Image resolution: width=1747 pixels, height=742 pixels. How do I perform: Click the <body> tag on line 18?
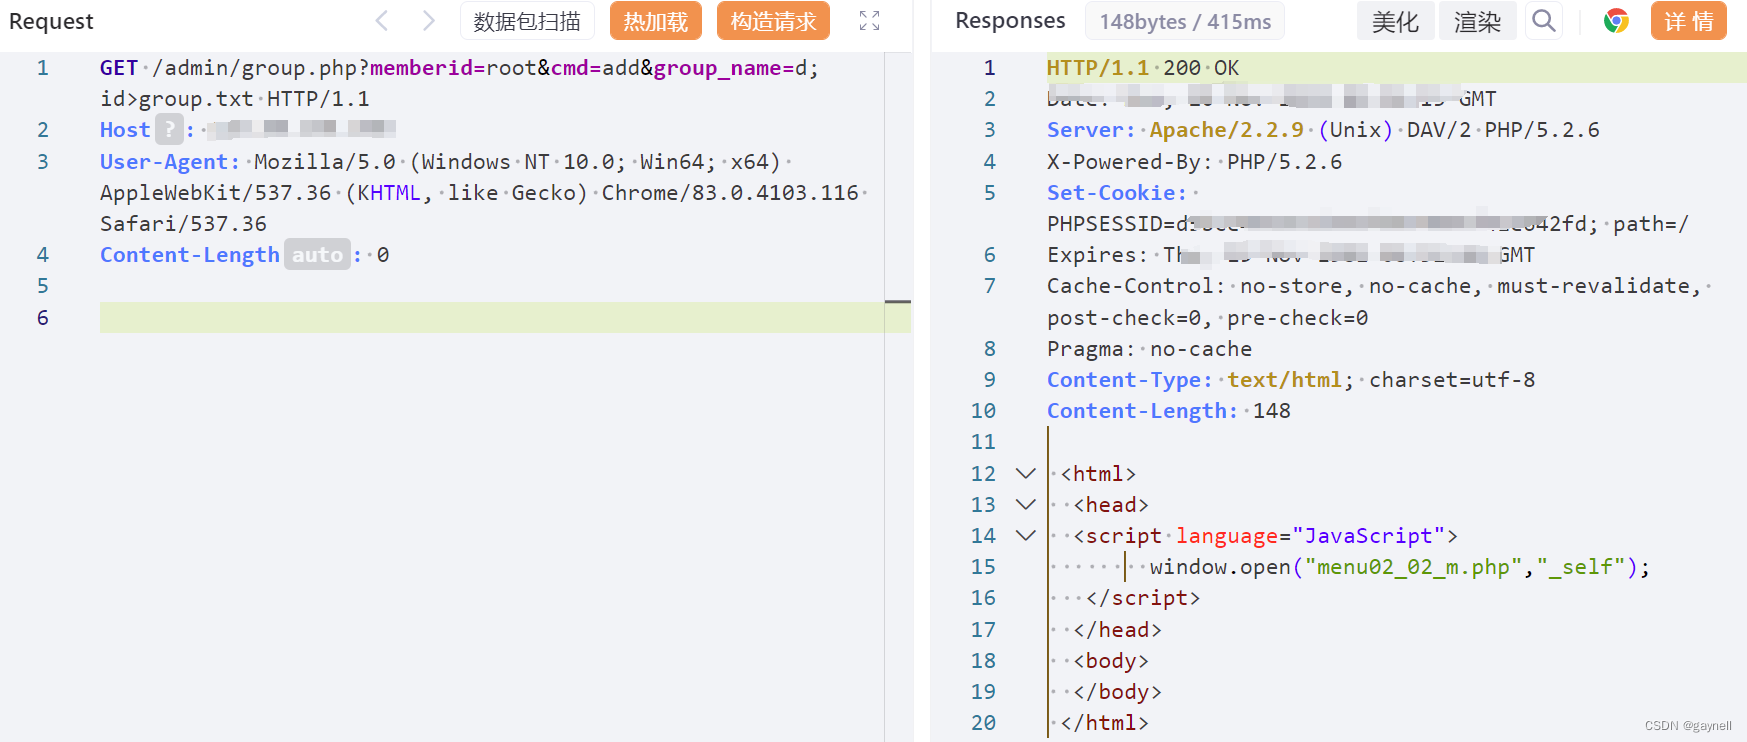pos(1111,661)
